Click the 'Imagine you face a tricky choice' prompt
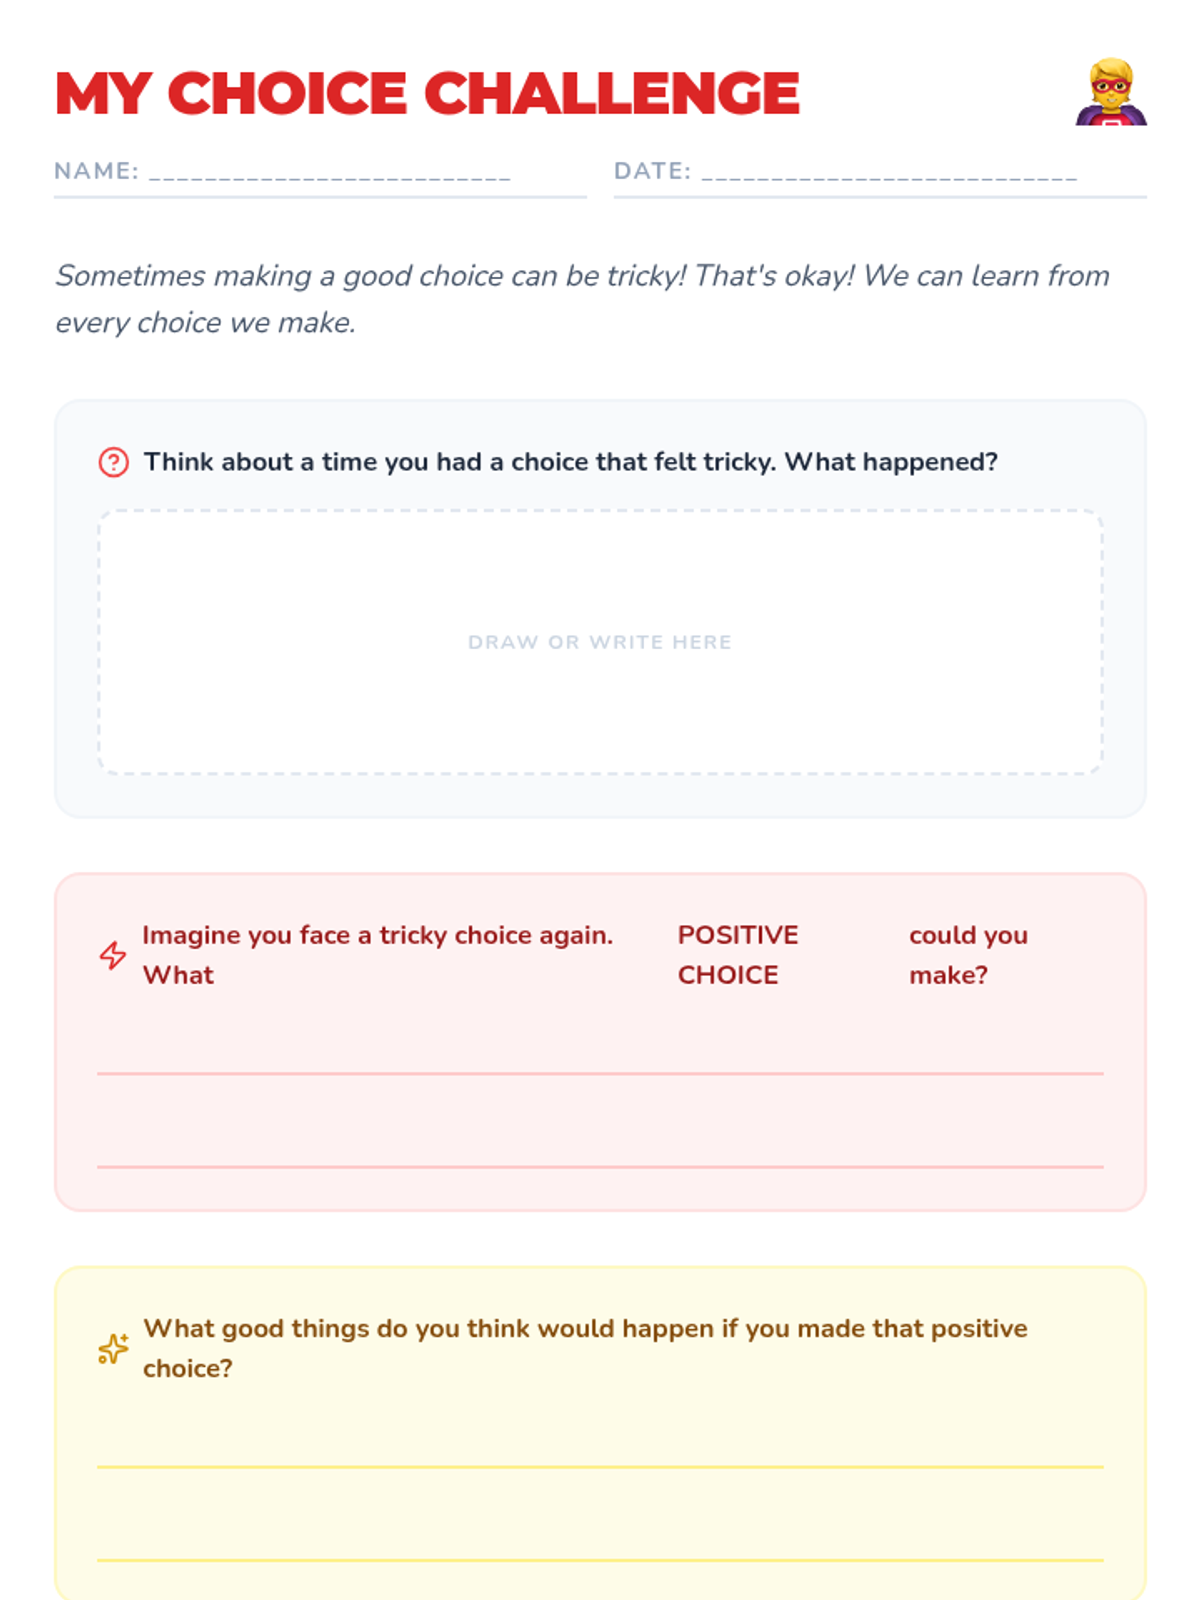This screenshot has height=1600, width=1200. (378, 955)
